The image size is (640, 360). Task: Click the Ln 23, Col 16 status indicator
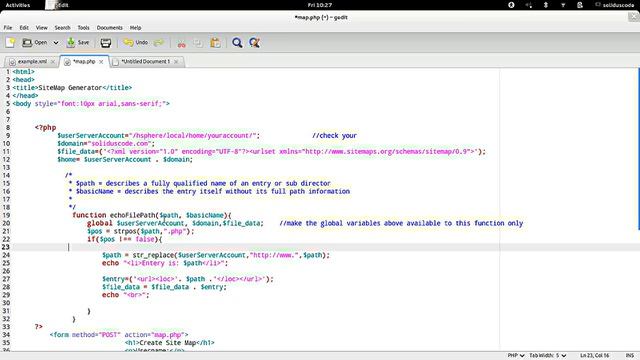(x=594, y=356)
